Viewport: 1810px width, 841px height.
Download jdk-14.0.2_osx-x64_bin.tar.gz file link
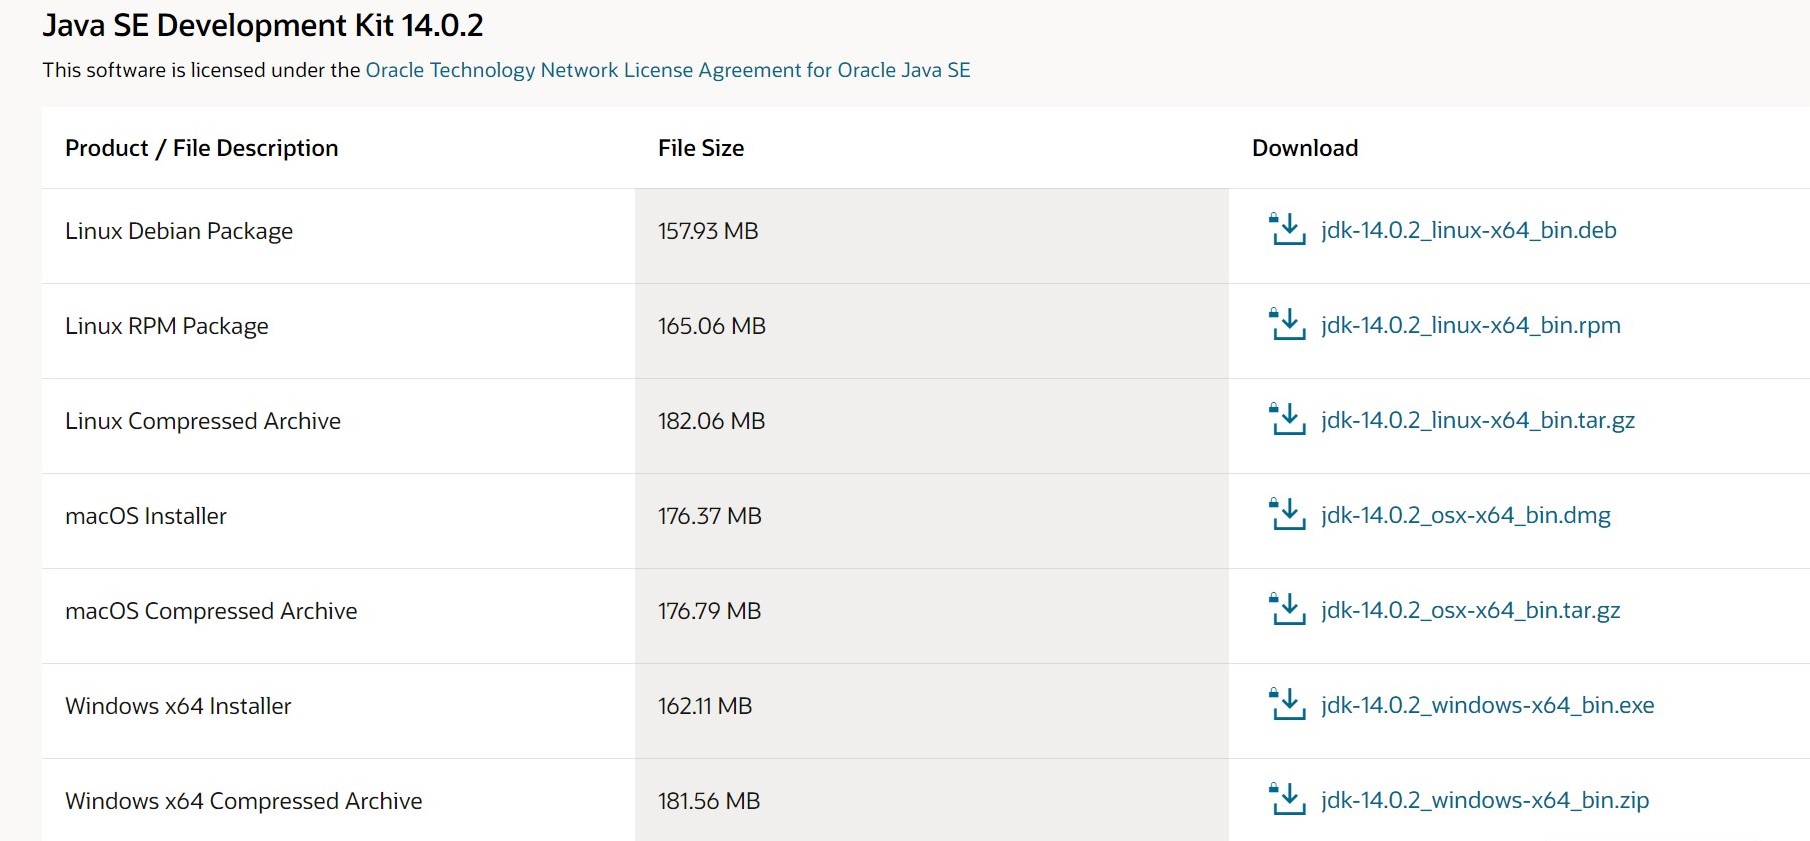(1470, 610)
